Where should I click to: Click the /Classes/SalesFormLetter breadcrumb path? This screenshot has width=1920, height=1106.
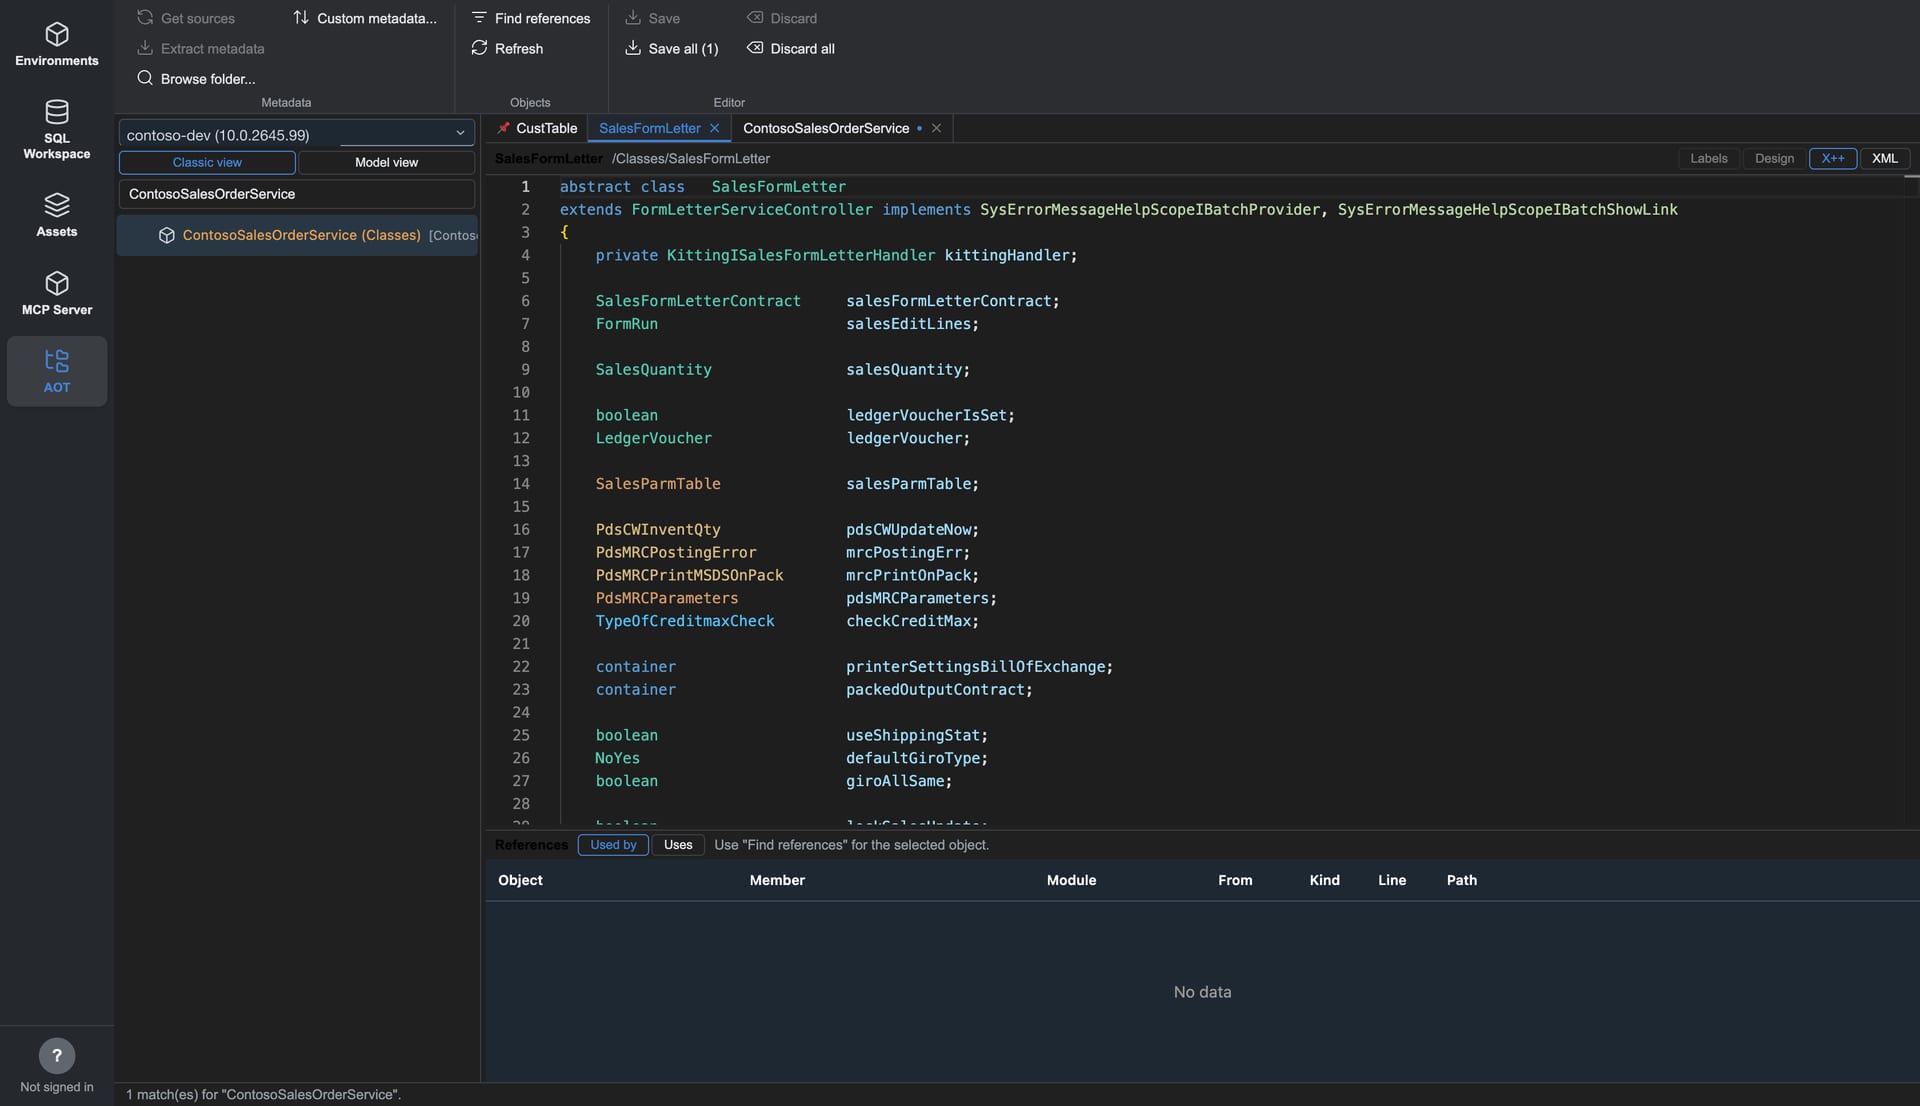click(691, 158)
